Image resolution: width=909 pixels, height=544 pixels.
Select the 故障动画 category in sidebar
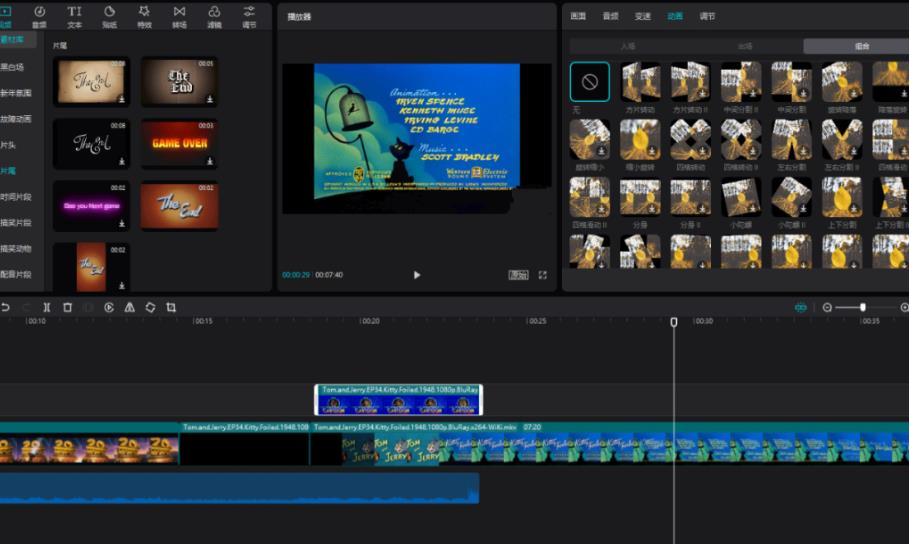(x=16, y=119)
